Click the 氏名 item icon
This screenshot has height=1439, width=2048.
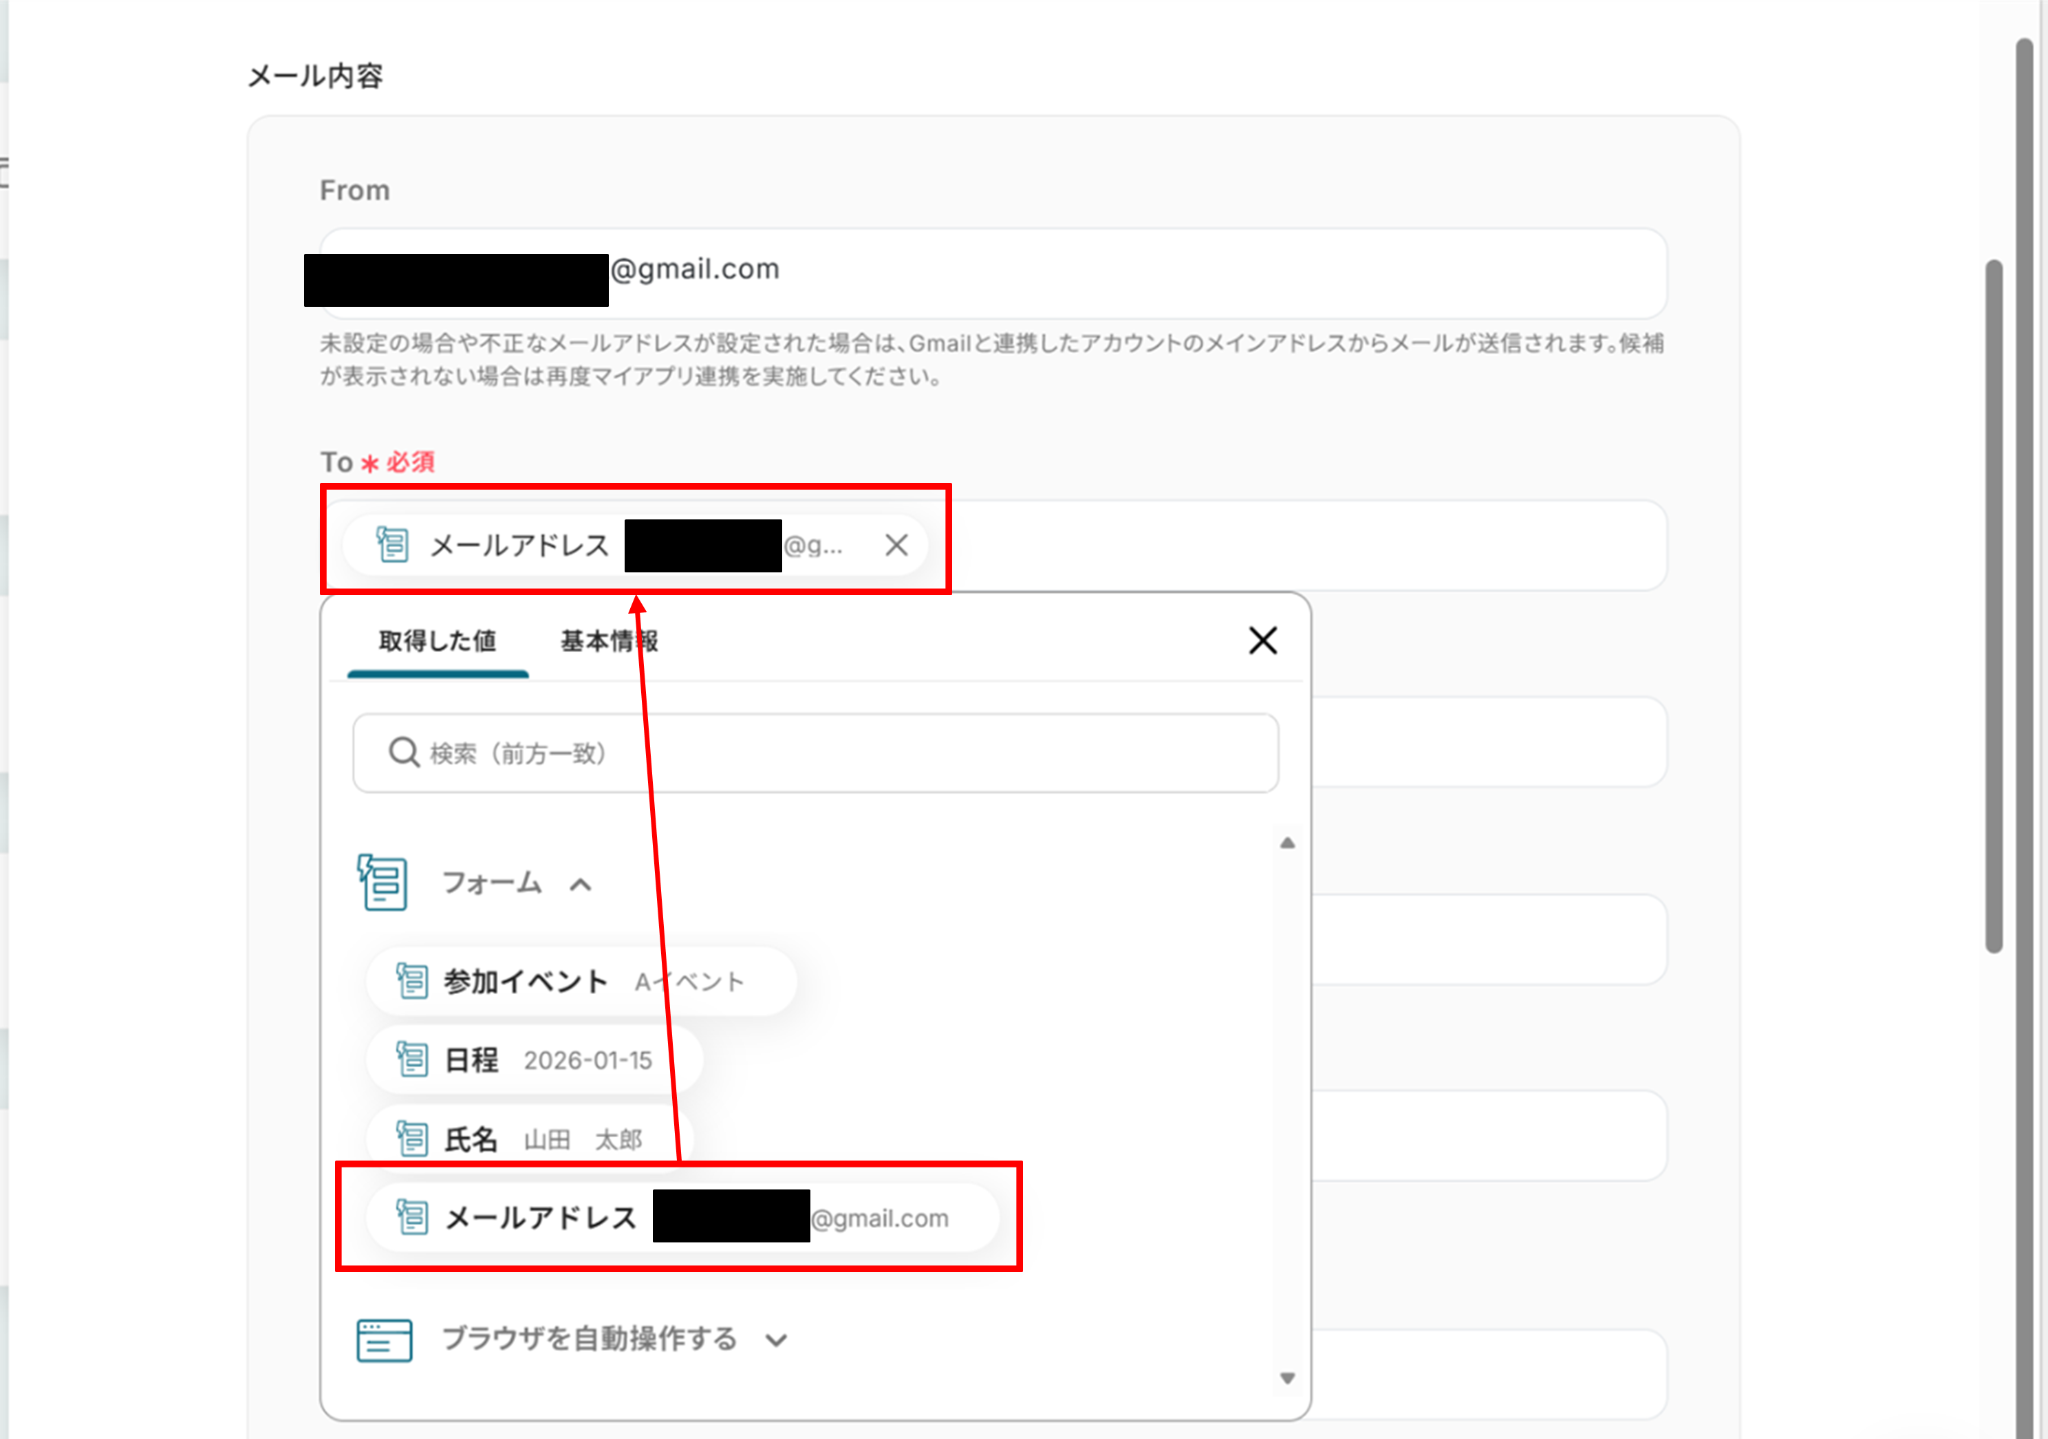pos(412,1138)
